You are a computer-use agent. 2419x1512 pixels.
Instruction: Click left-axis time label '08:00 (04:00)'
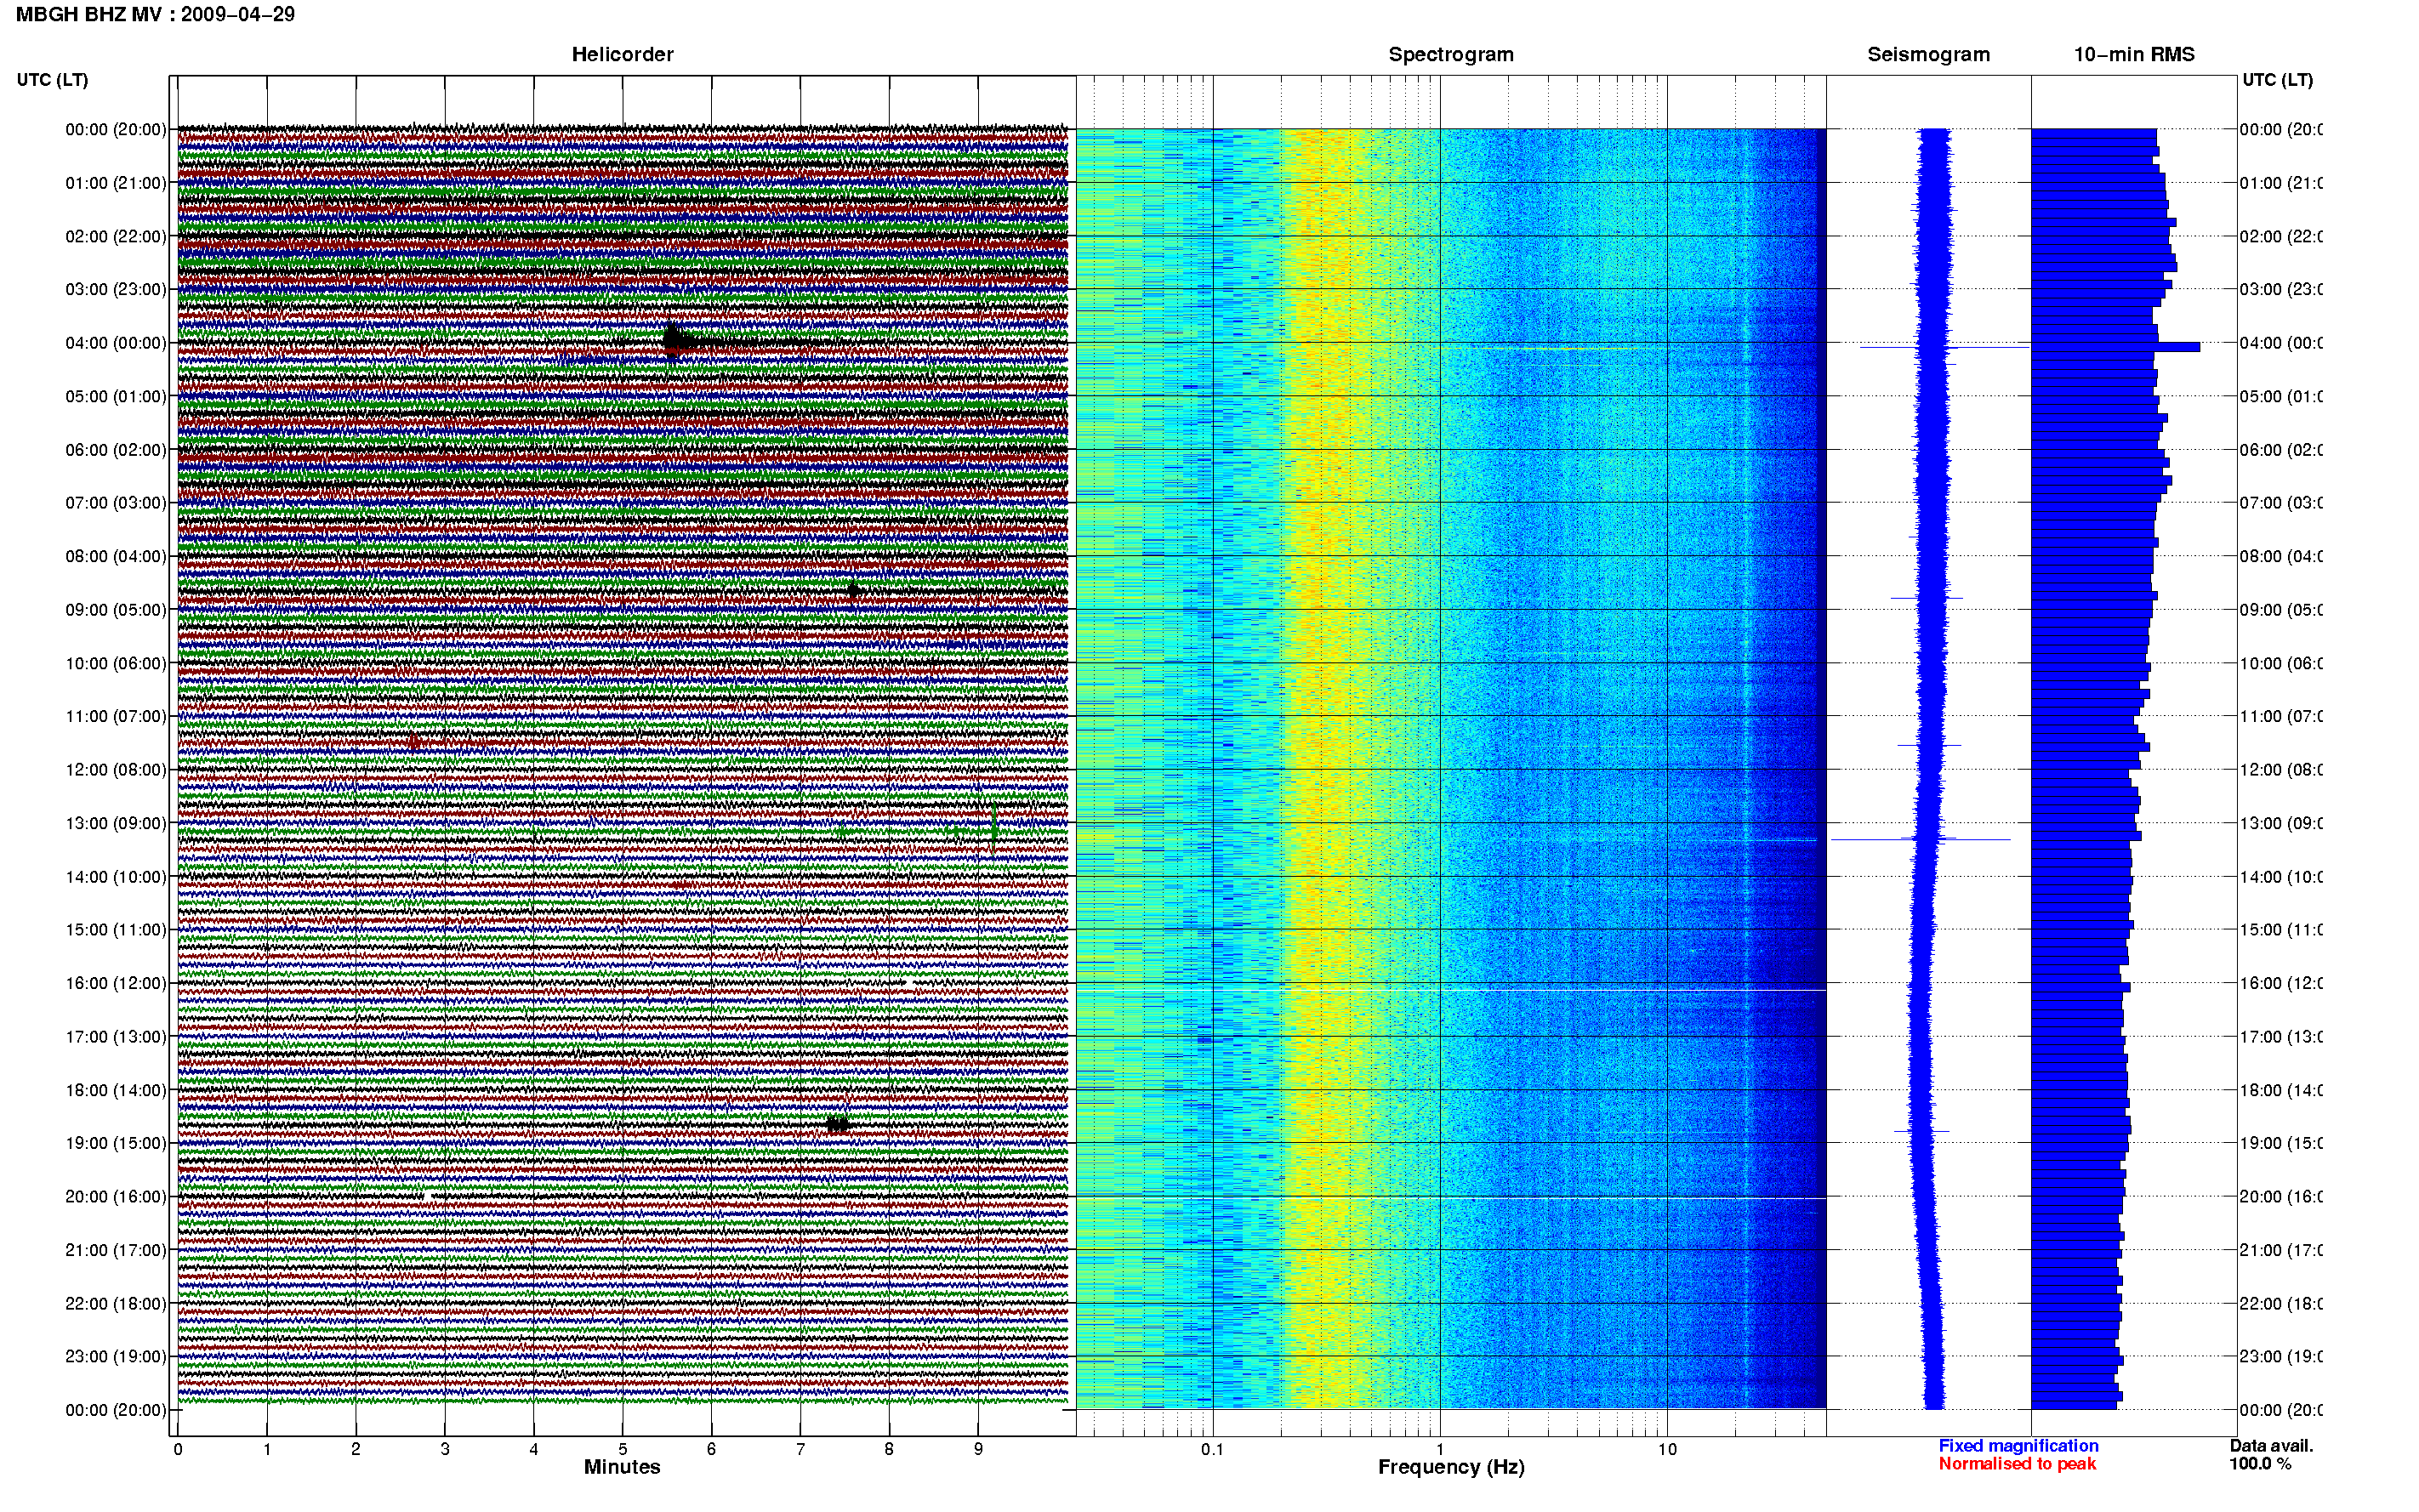point(116,556)
